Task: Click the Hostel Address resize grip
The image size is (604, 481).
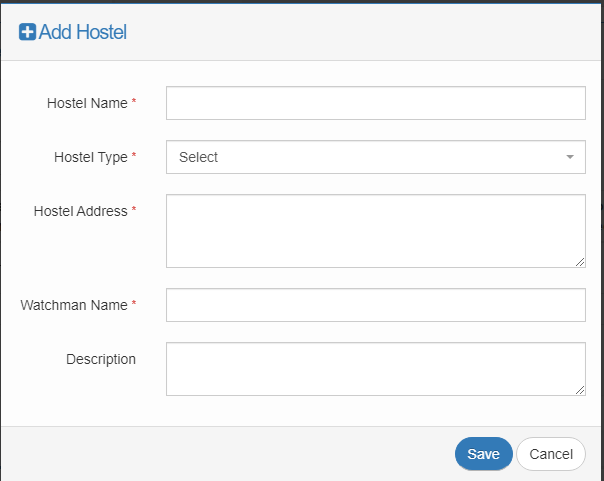Action: click(580, 262)
